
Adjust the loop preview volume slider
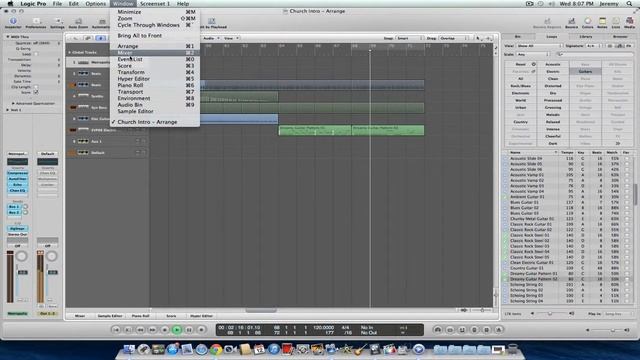click(551, 313)
